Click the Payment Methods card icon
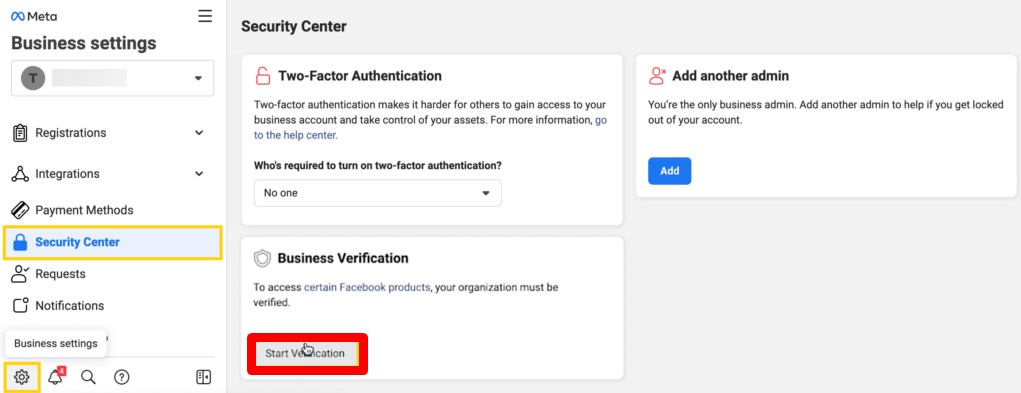The width and height of the screenshot is (1021, 393). (x=20, y=210)
